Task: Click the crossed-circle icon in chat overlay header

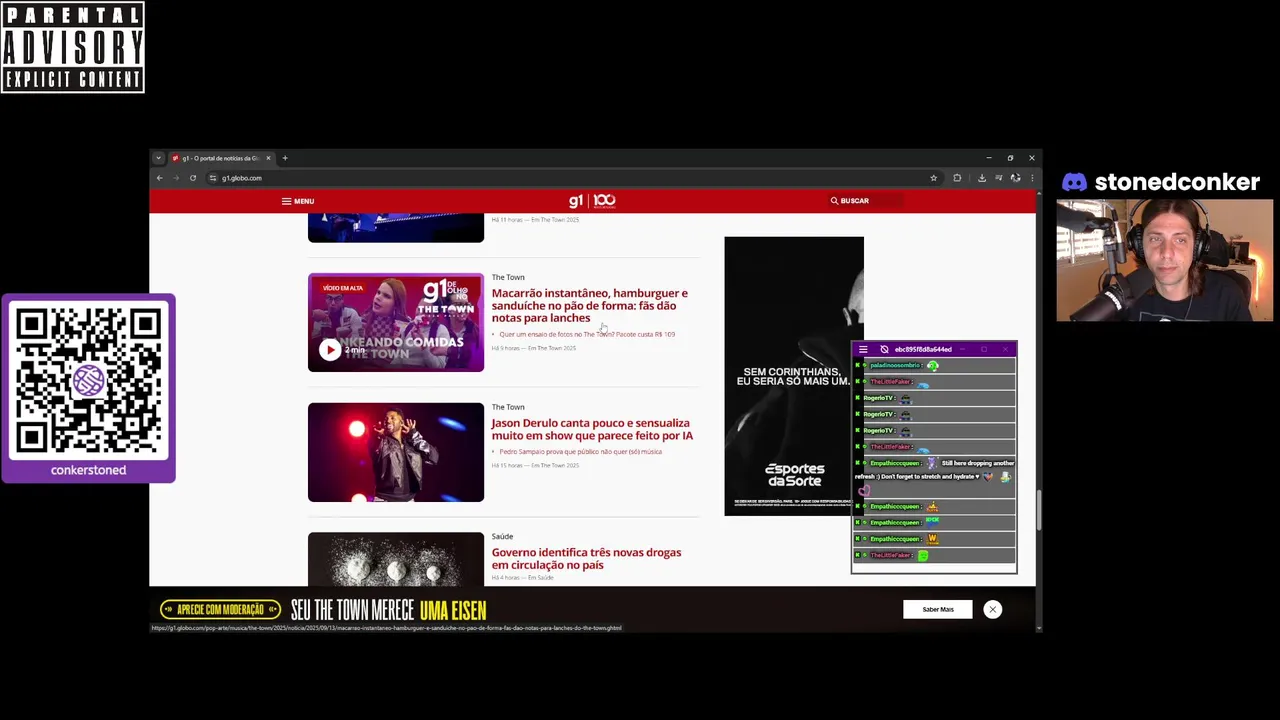Action: pyautogui.click(x=884, y=349)
